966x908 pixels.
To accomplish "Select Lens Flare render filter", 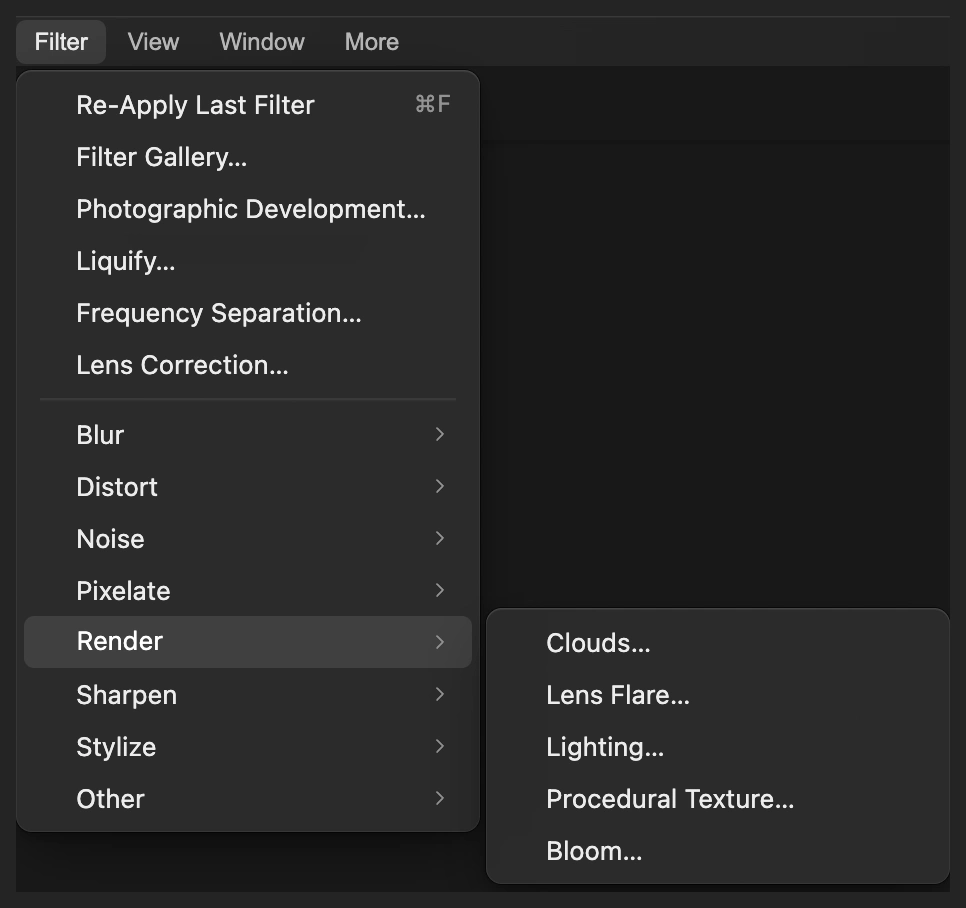I will pos(718,695).
